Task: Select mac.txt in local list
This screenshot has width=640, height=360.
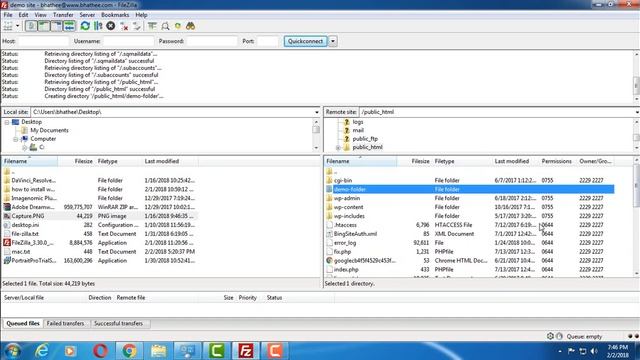Action: tap(21, 252)
